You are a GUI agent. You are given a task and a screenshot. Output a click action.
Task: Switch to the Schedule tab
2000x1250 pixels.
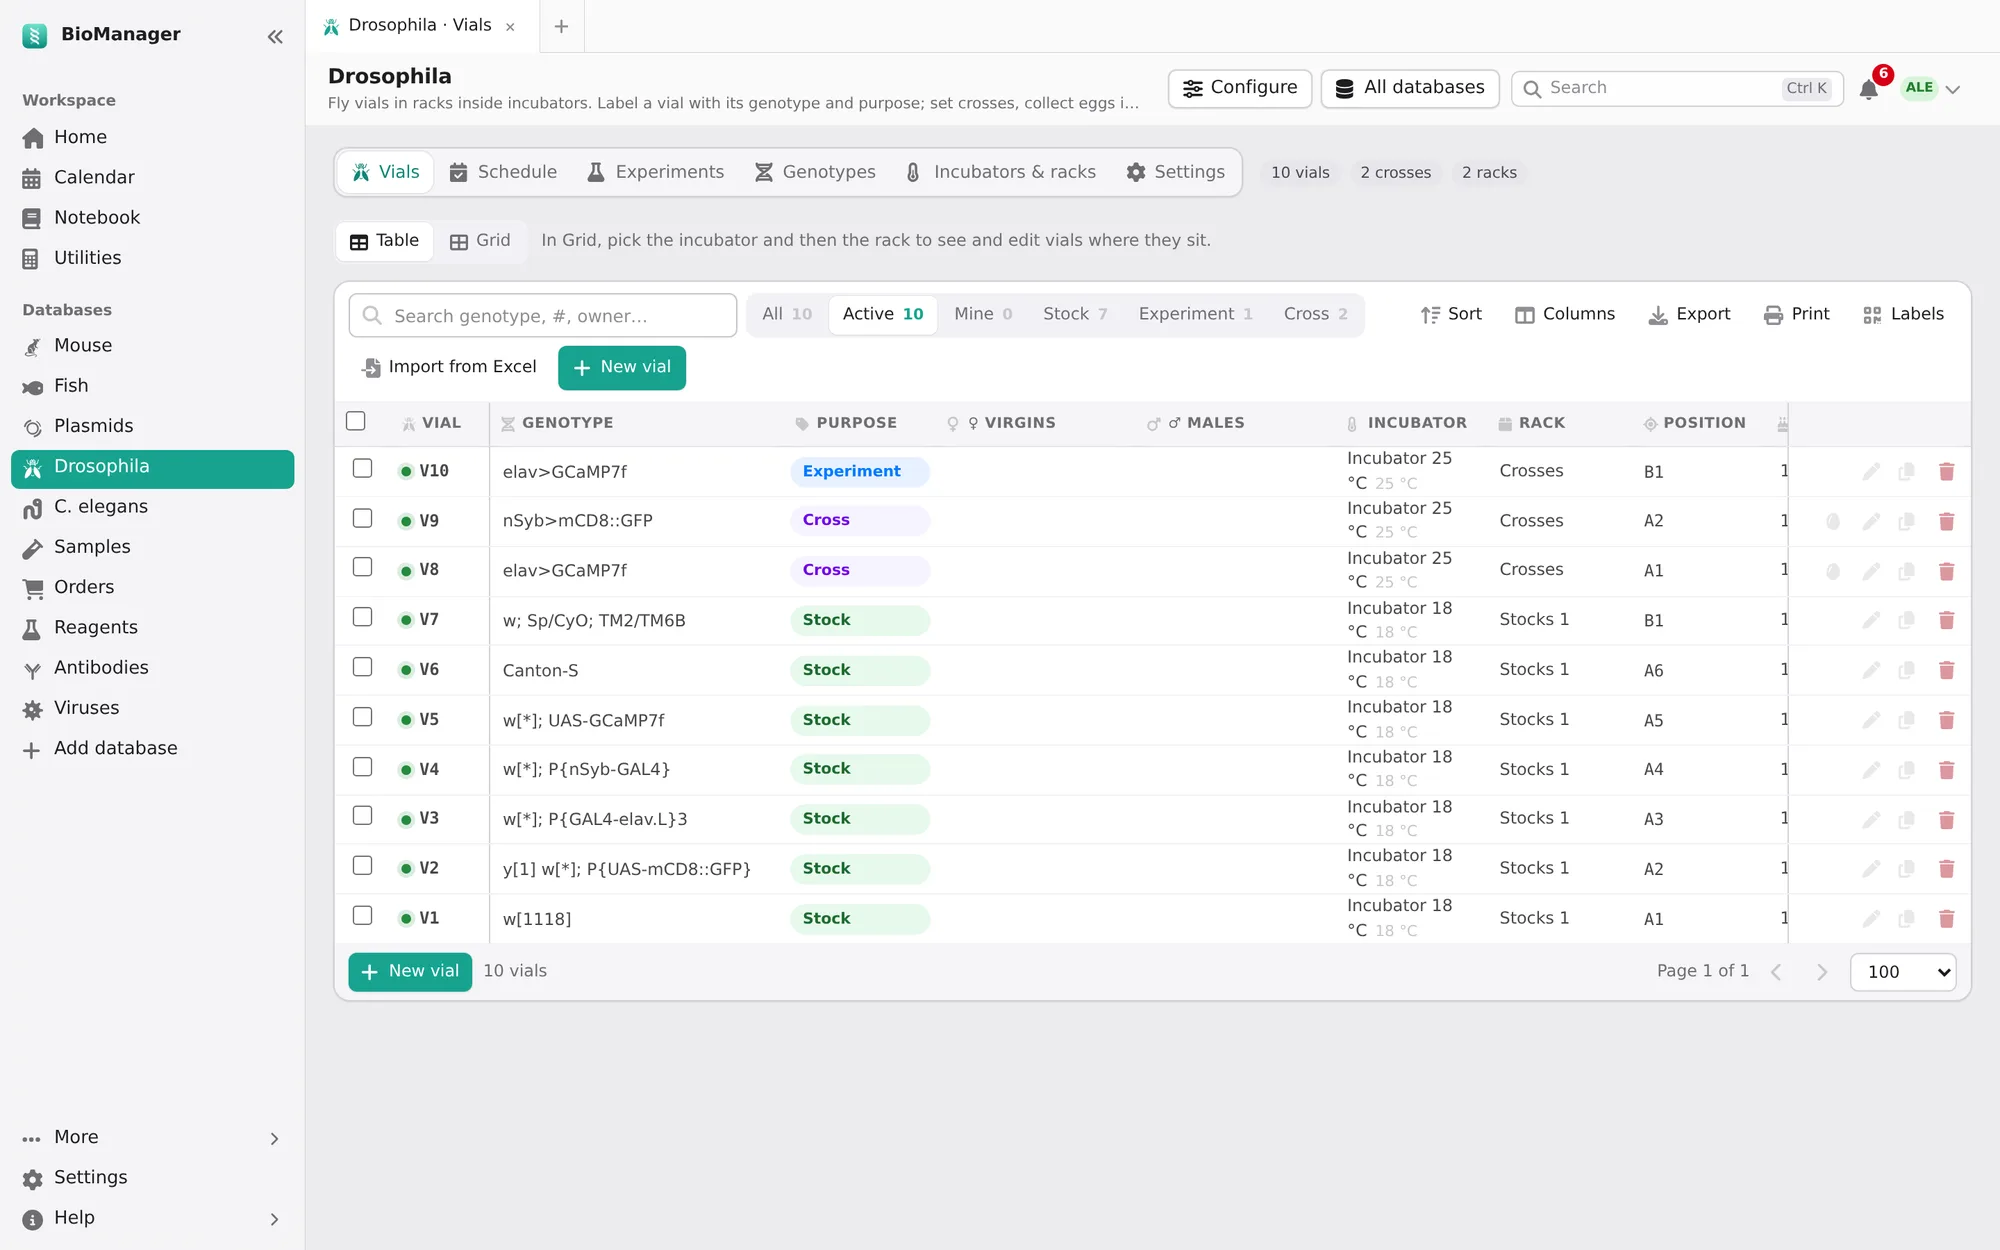(x=503, y=172)
